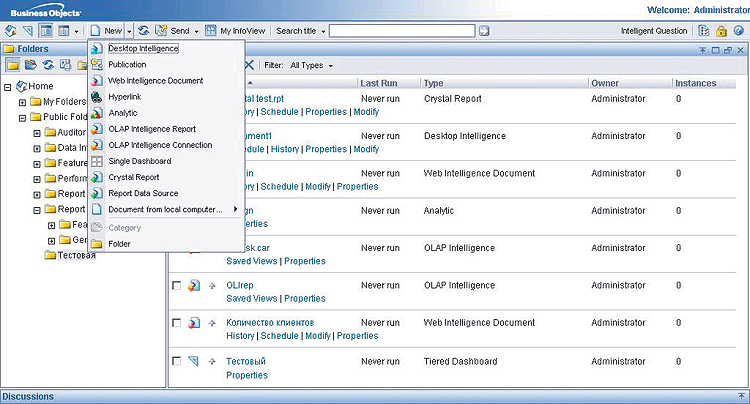Open Properties under Тестовый
Viewport: 750px width, 404px height.
tap(247, 376)
